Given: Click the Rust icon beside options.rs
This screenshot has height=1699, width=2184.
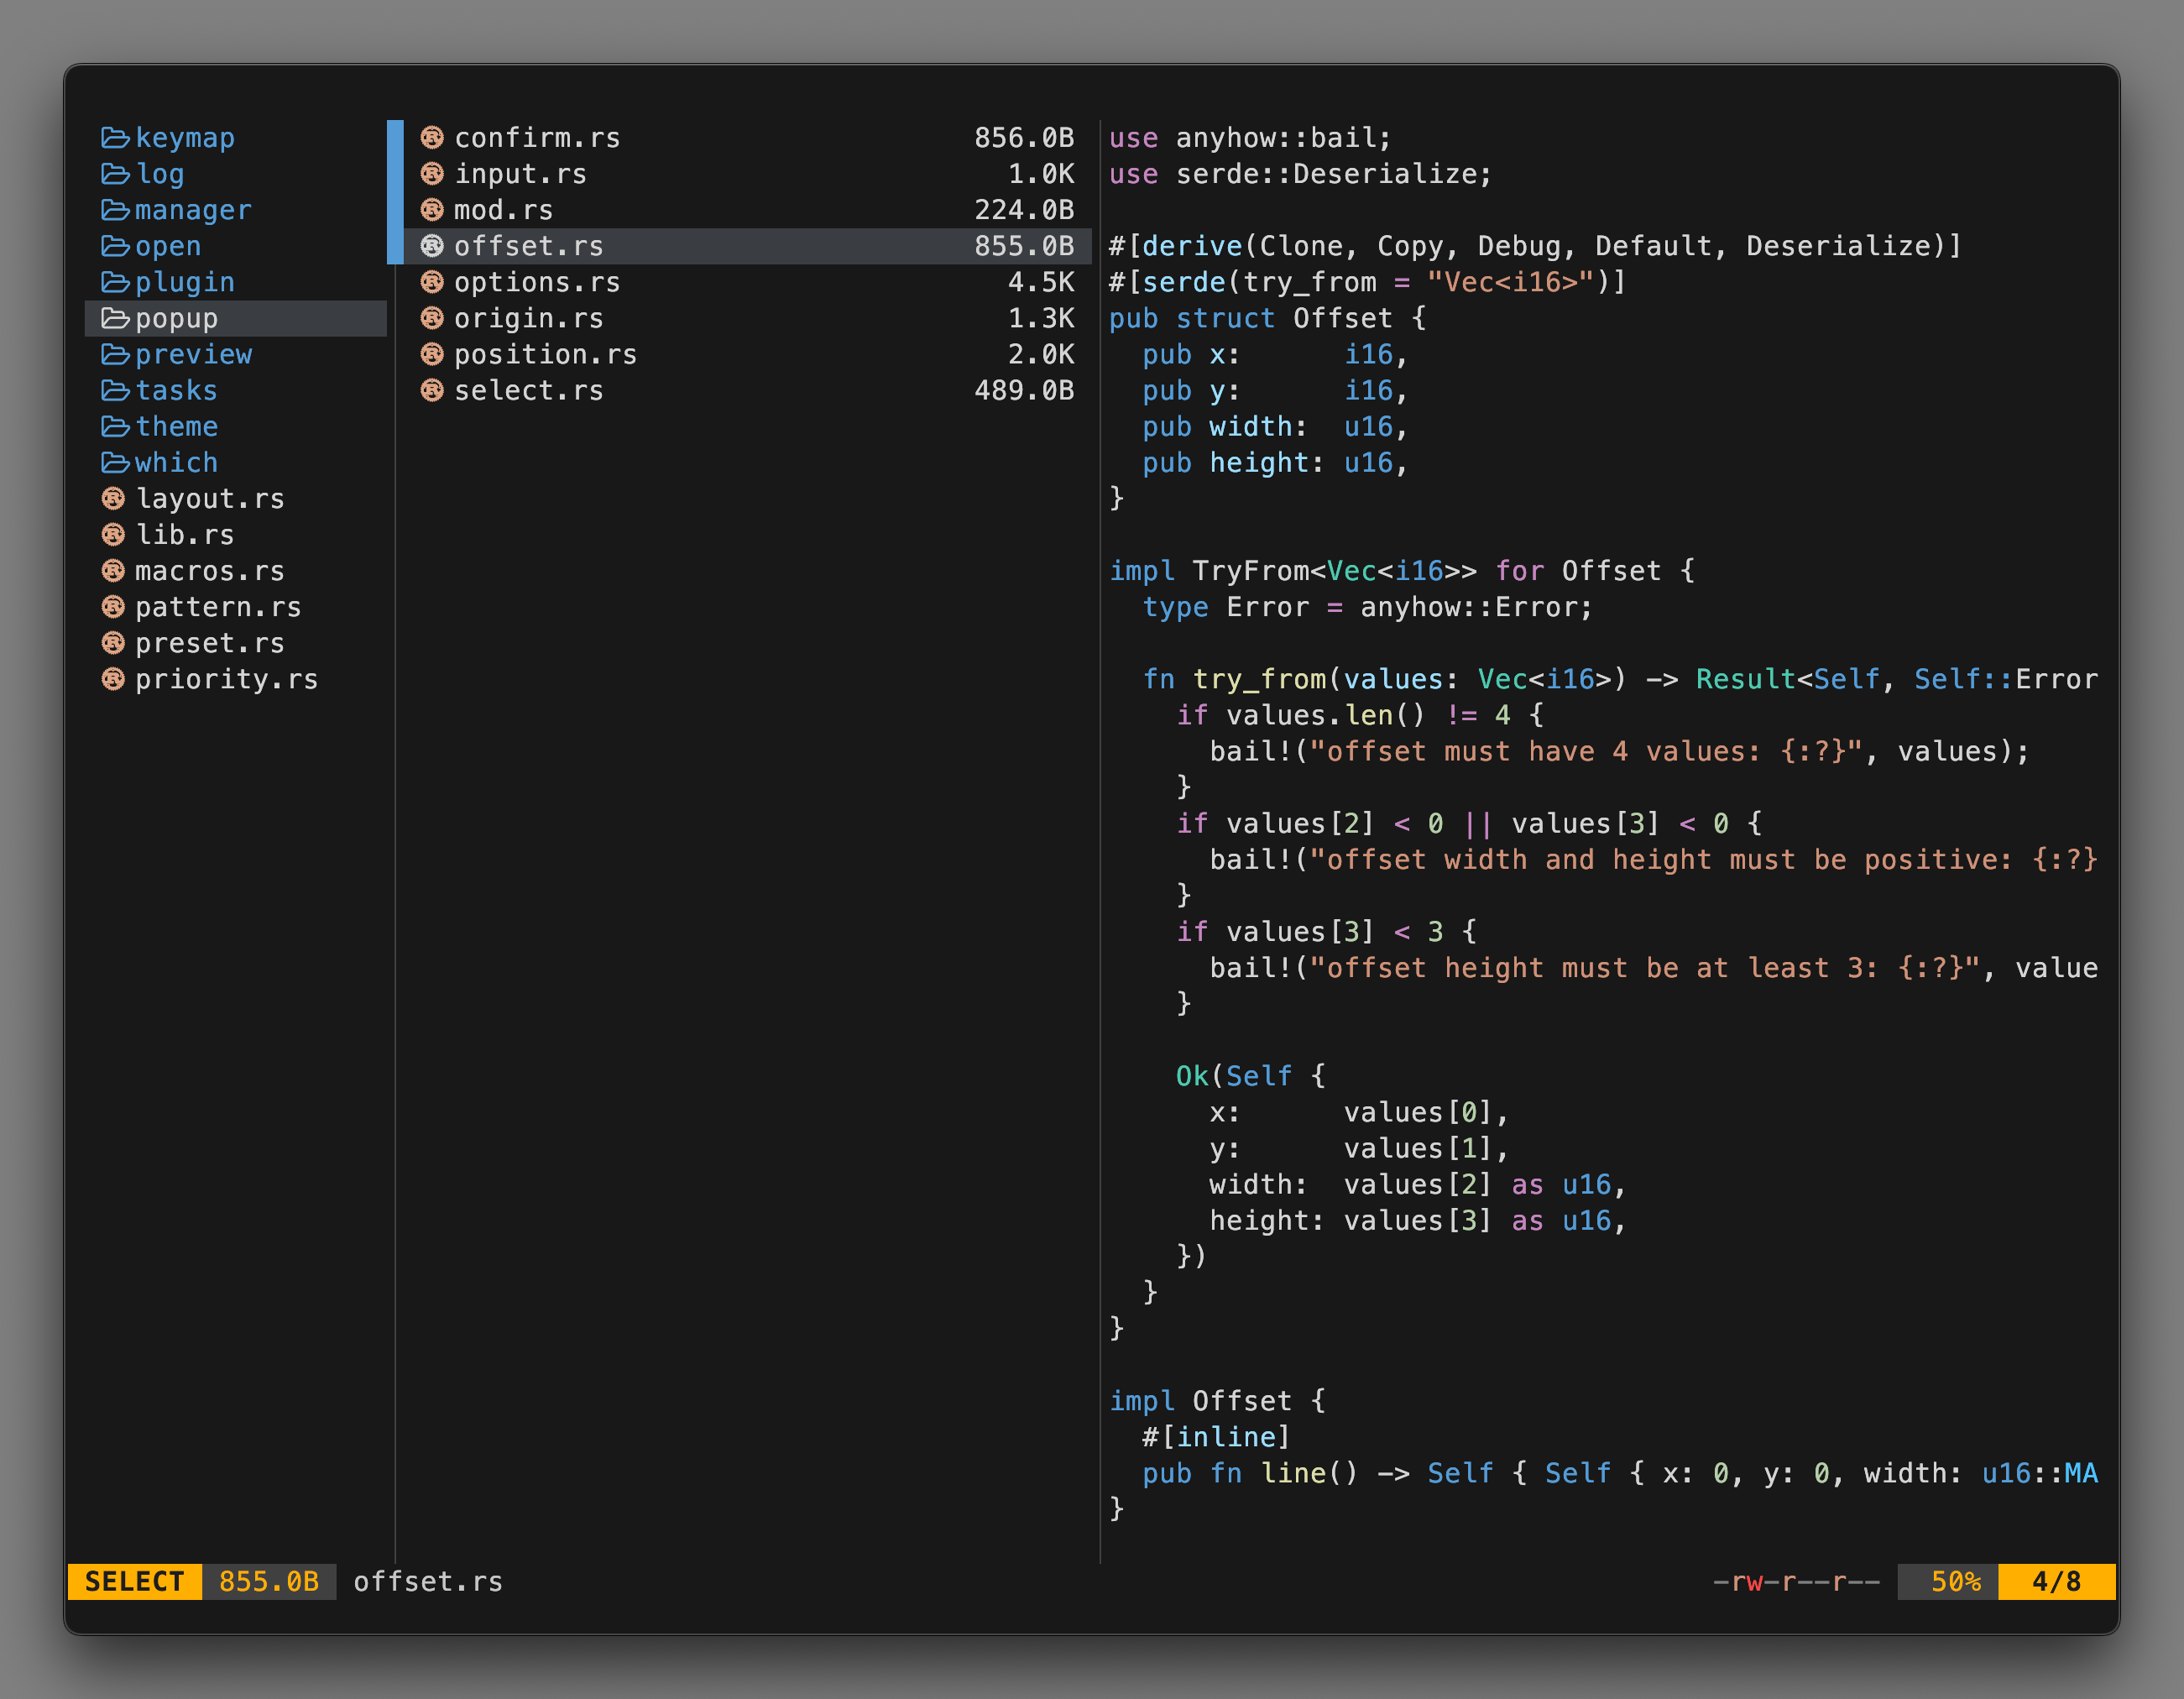Looking at the screenshot, I should (432, 282).
